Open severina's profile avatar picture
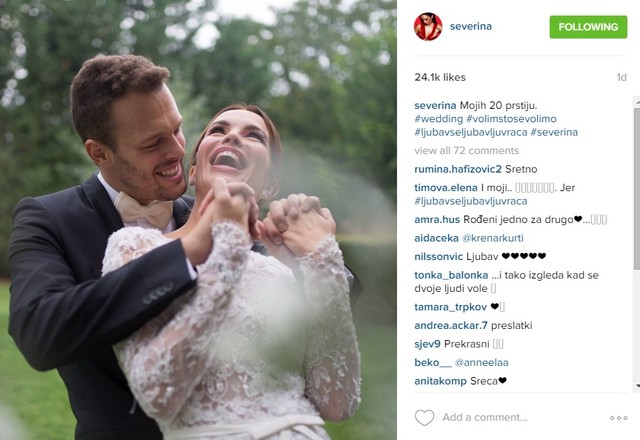The width and height of the screenshot is (640, 440). [428, 27]
